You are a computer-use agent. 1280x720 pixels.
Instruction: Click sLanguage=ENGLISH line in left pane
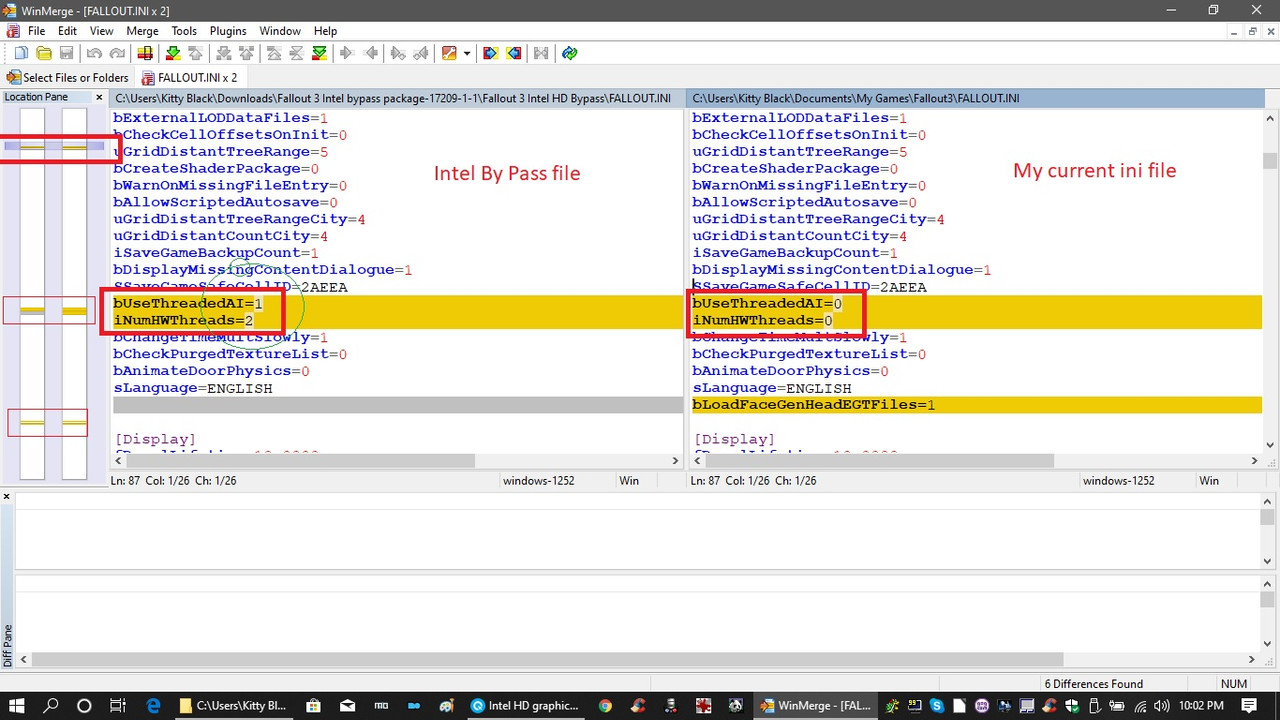(x=193, y=388)
